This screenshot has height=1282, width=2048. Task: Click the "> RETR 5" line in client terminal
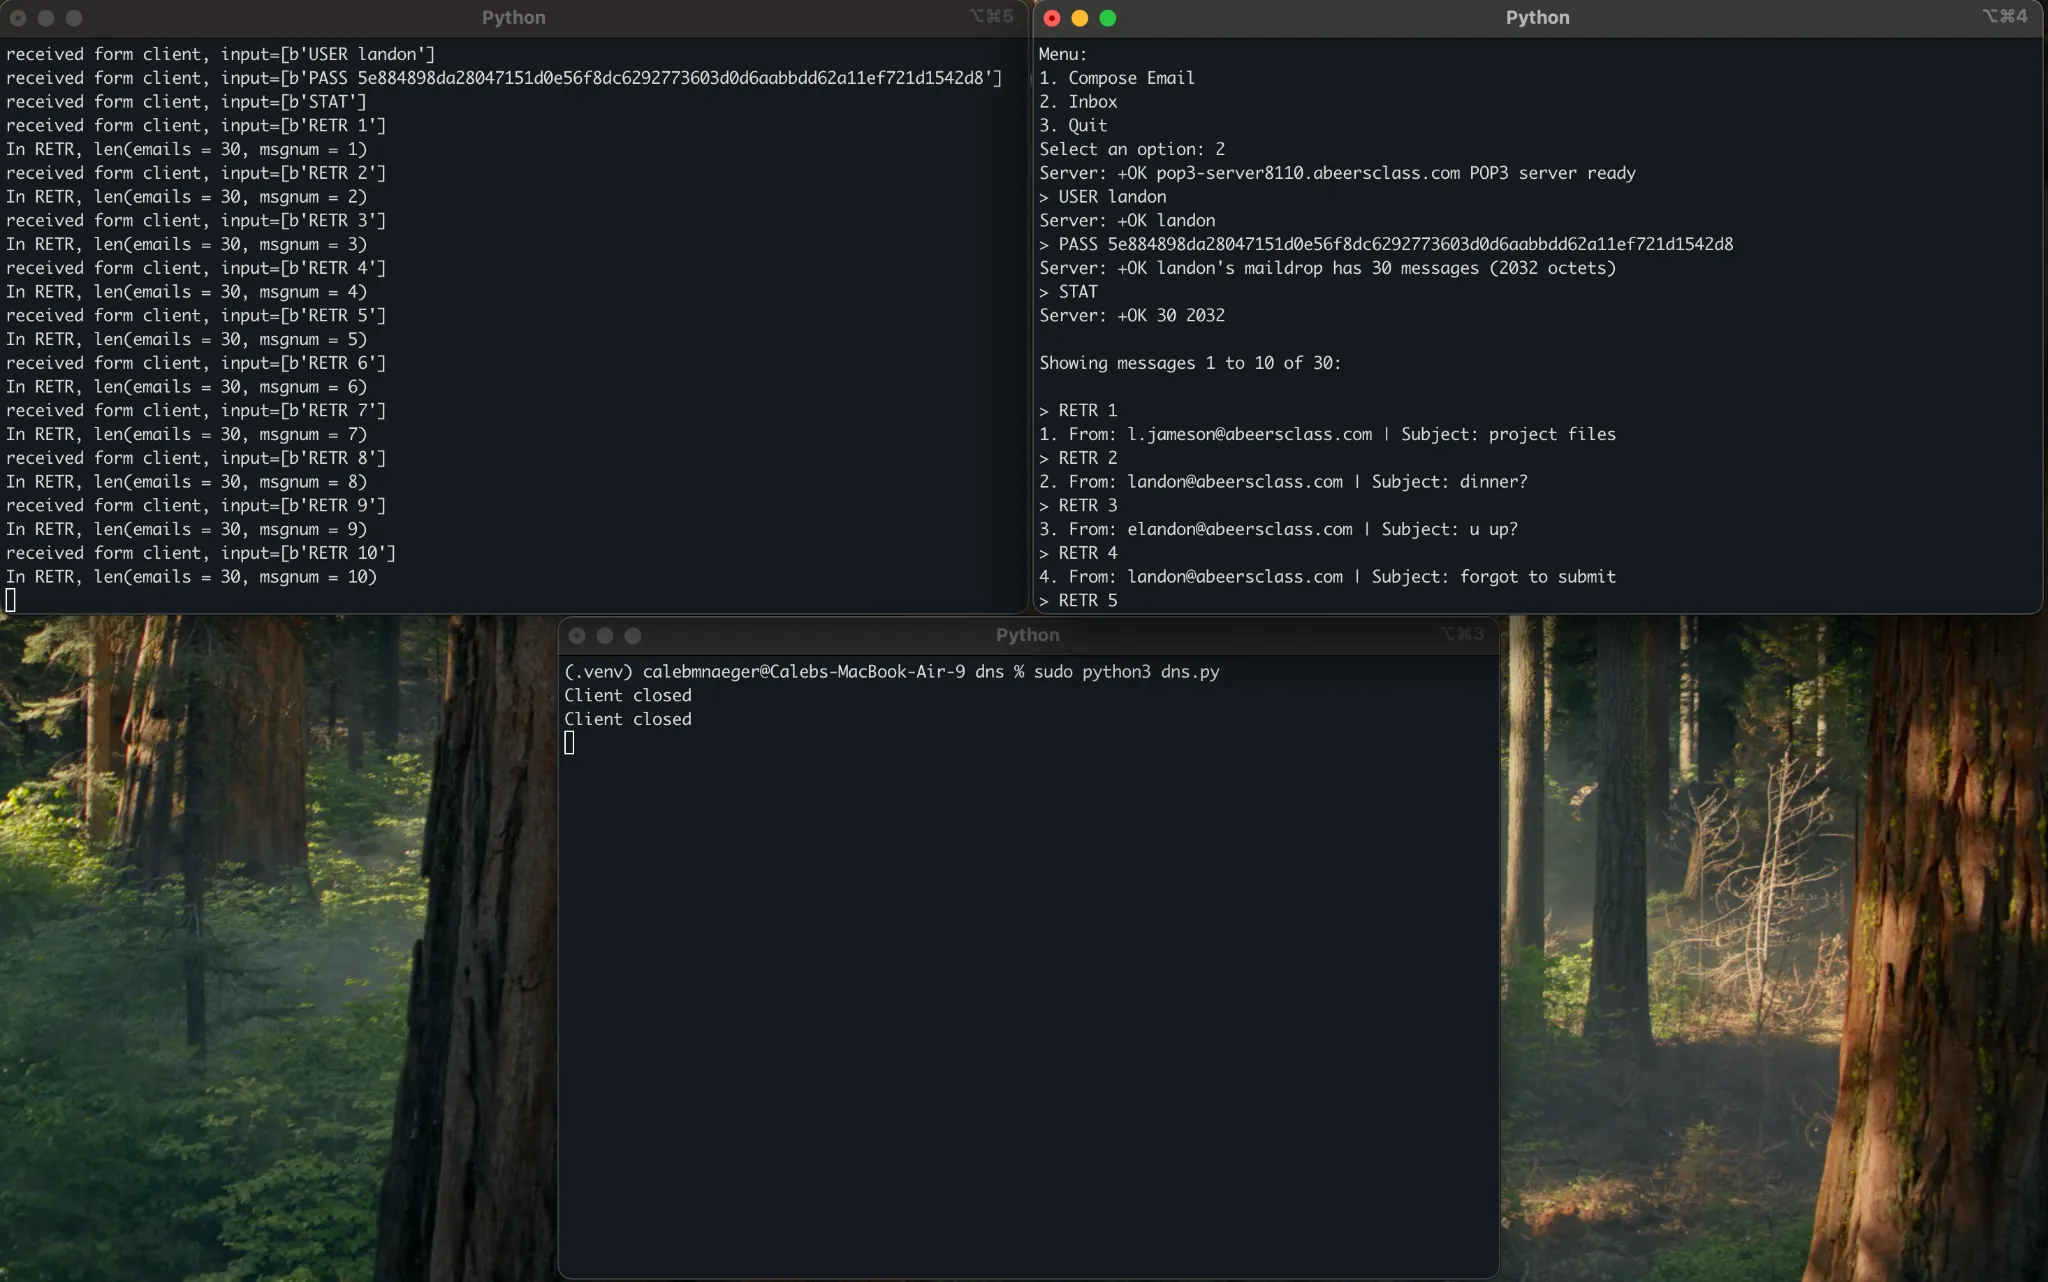[1078, 601]
